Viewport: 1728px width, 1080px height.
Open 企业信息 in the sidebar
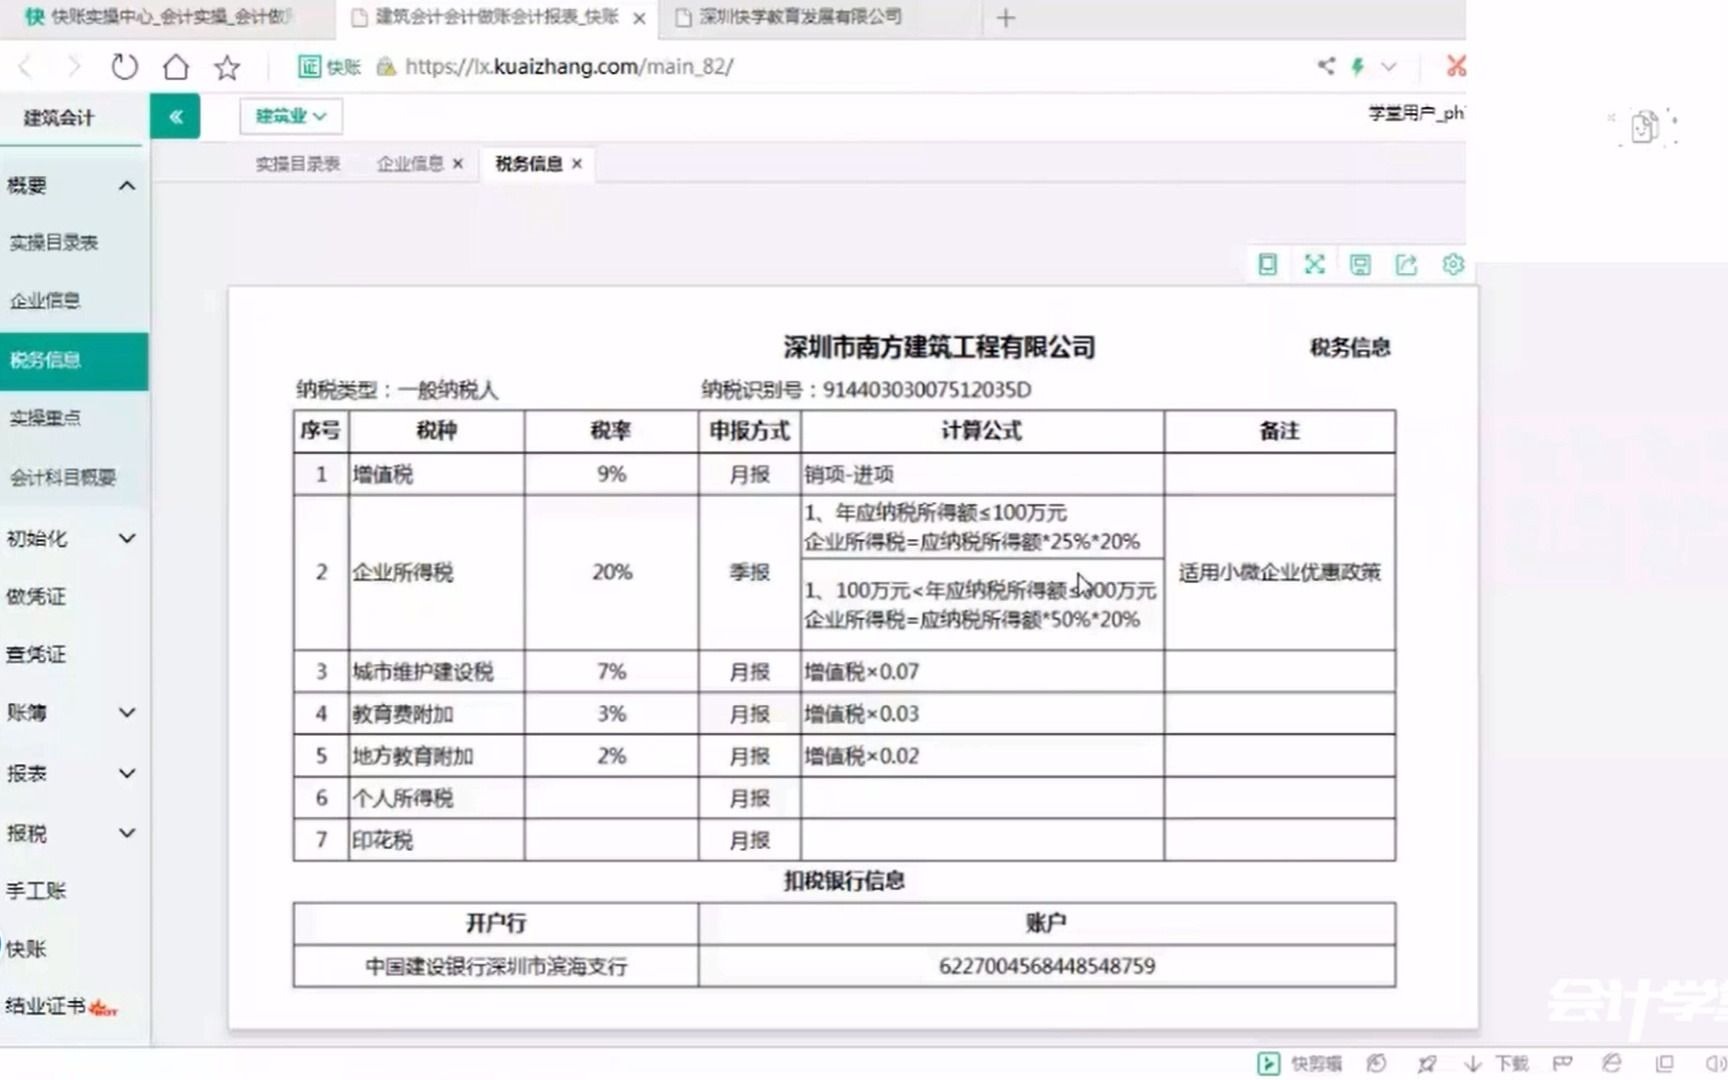pyautogui.click(x=45, y=300)
